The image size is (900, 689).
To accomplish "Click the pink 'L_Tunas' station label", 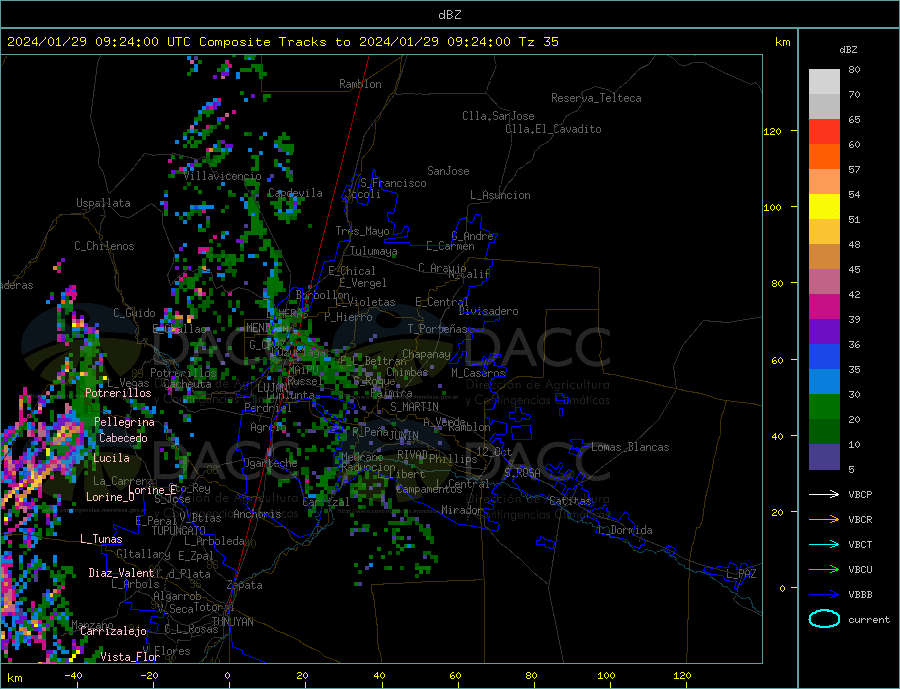I will [x=101, y=539].
